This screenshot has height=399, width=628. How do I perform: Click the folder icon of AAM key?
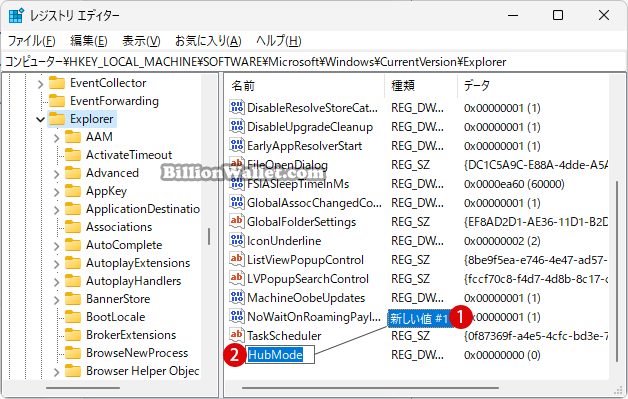(73, 137)
